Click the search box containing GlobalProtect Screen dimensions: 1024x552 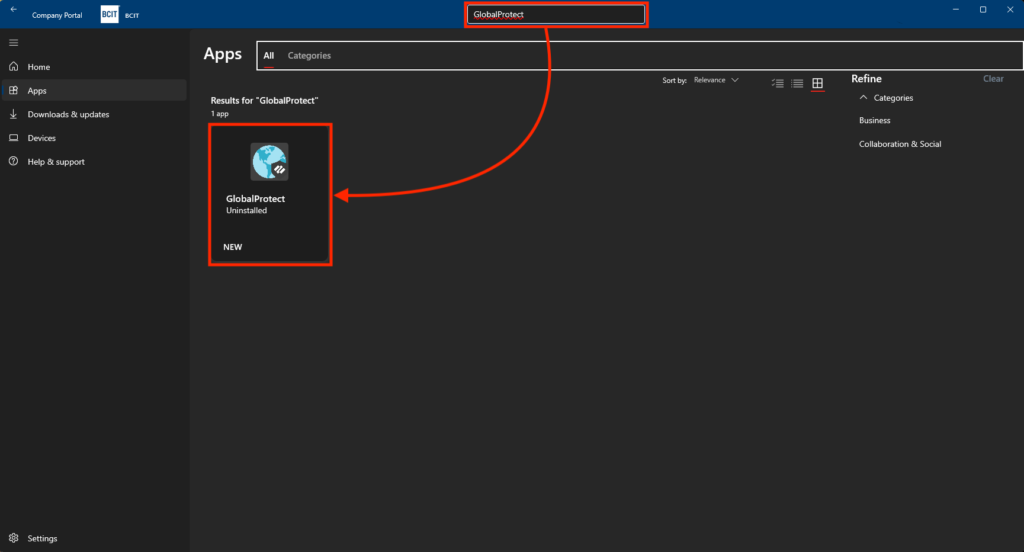tap(556, 14)
